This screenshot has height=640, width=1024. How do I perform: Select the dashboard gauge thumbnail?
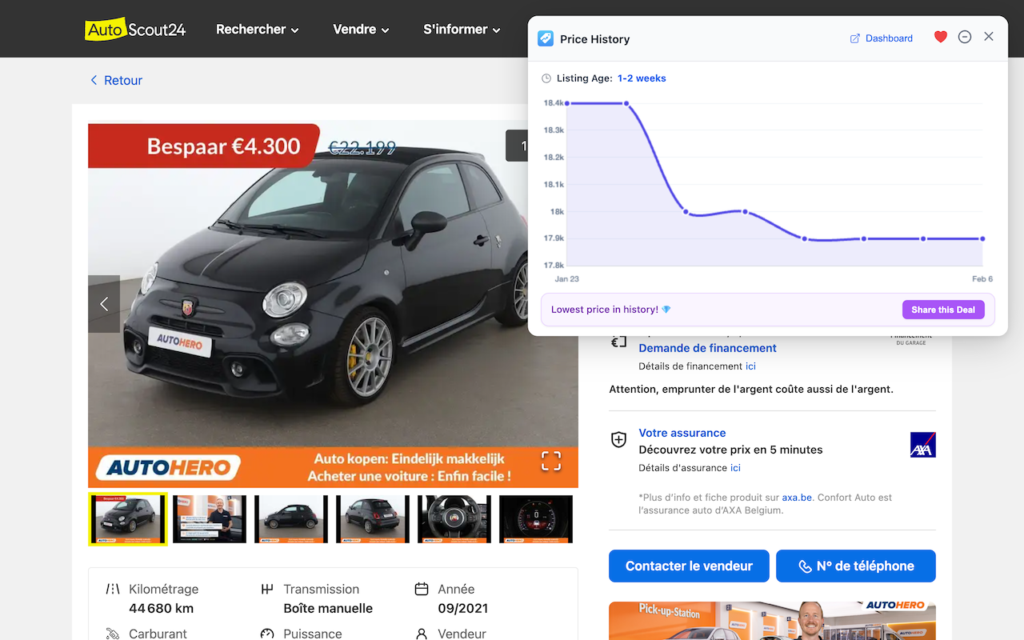[x=536, y=519]
